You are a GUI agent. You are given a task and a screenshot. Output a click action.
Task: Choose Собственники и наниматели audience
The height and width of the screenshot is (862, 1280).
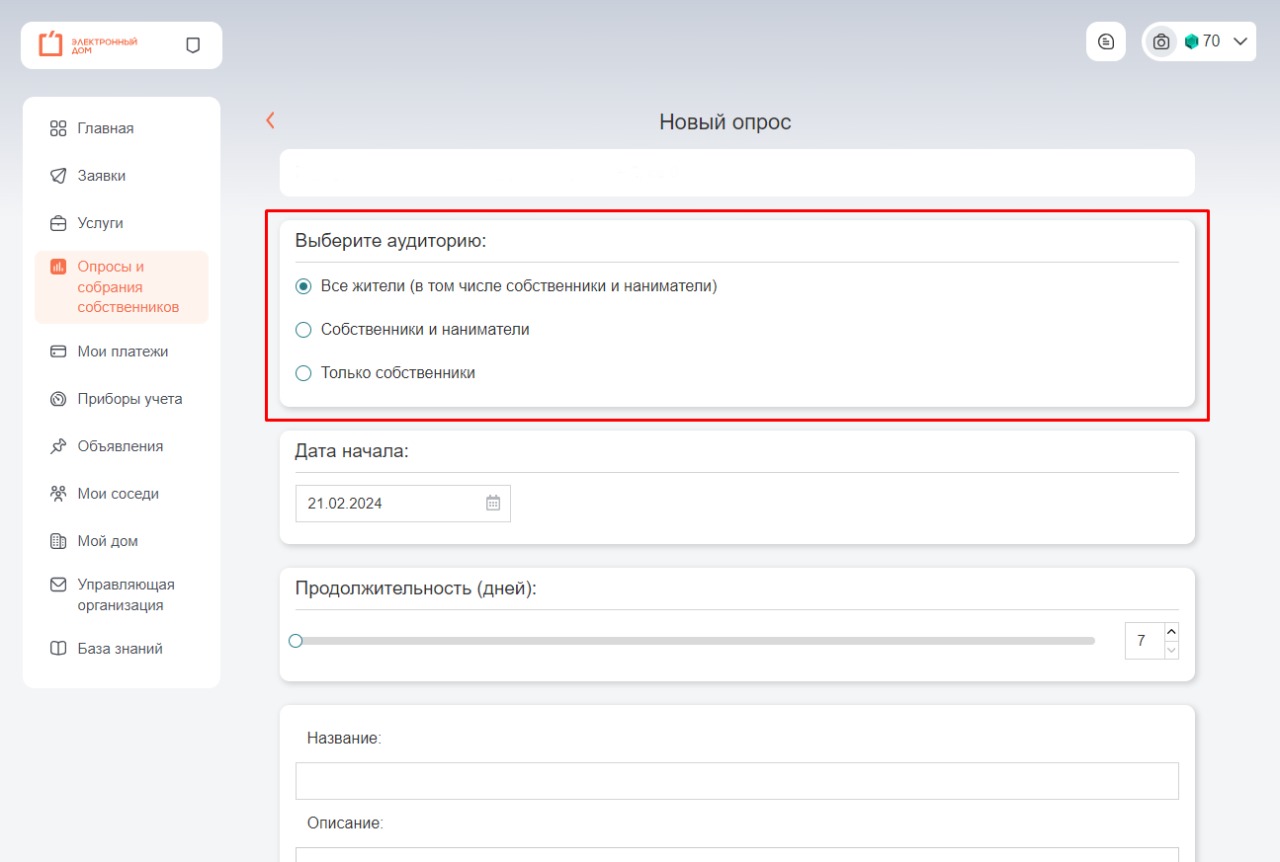pyautogui.click(x=304, y=330)
